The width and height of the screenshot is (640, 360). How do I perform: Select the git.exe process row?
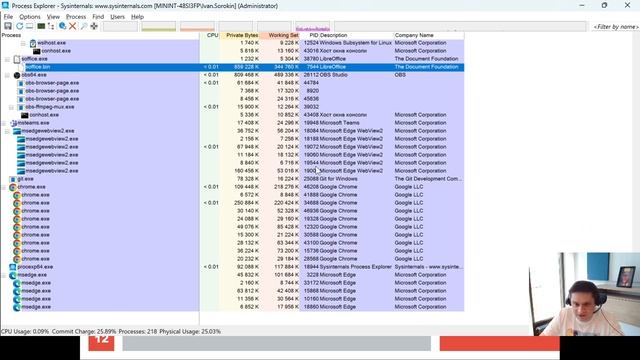pos(232,179)
